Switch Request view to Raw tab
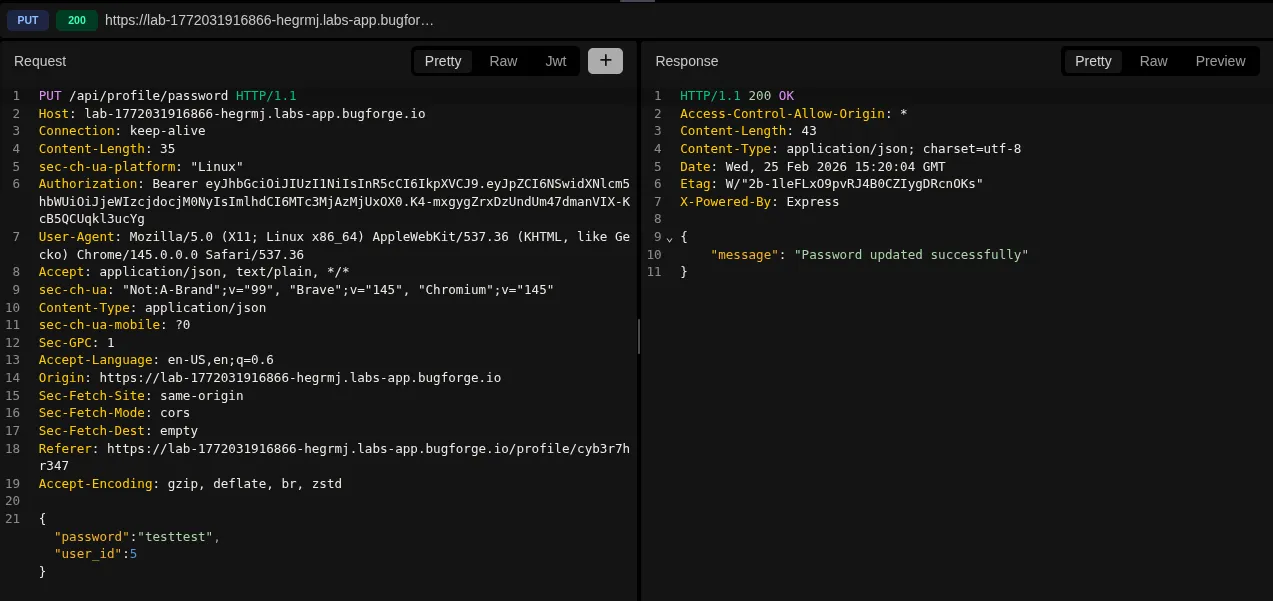 pyautogui.click(x=503, y=61)
